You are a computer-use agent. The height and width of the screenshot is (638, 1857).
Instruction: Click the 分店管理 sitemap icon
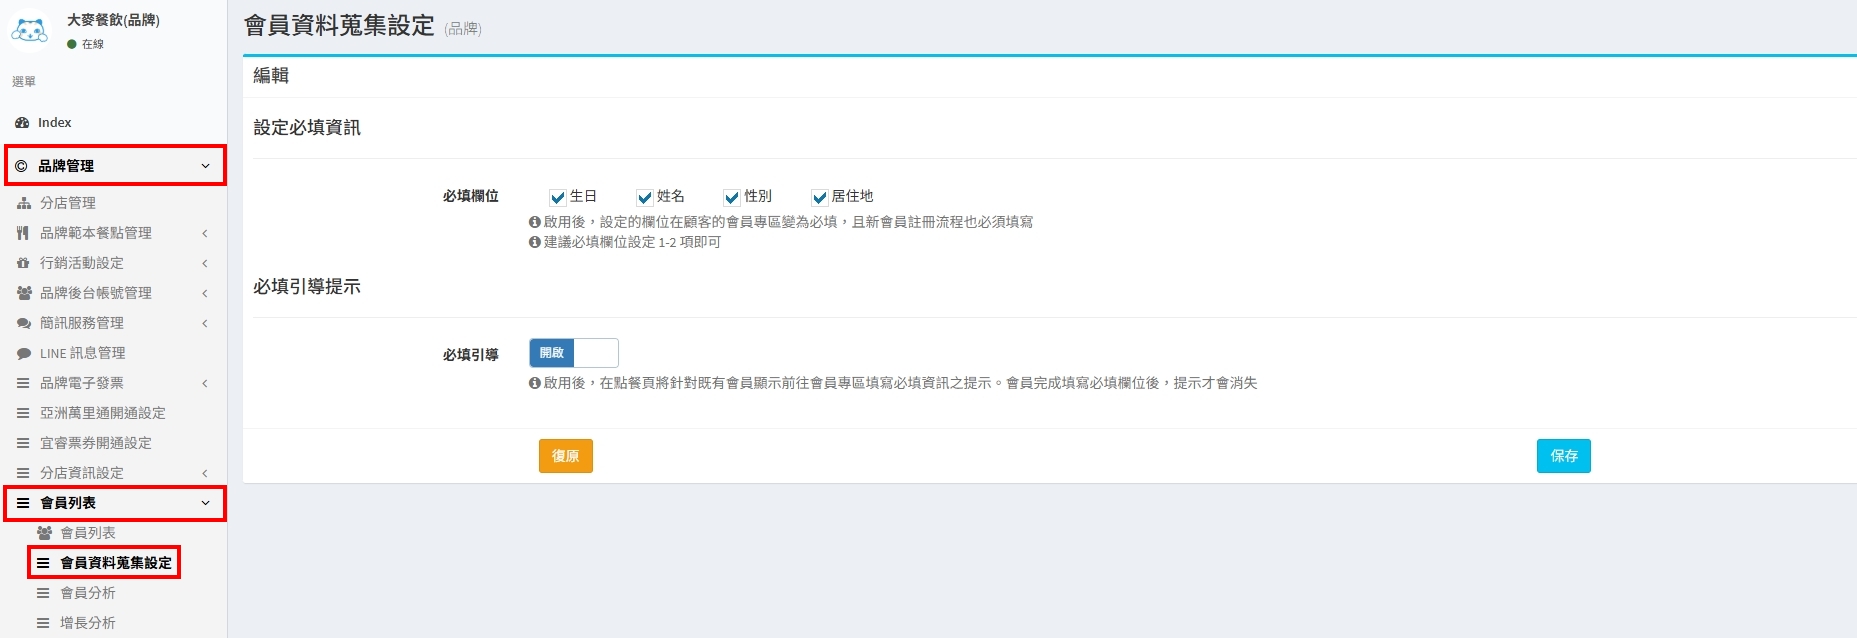tap(24, 203)
